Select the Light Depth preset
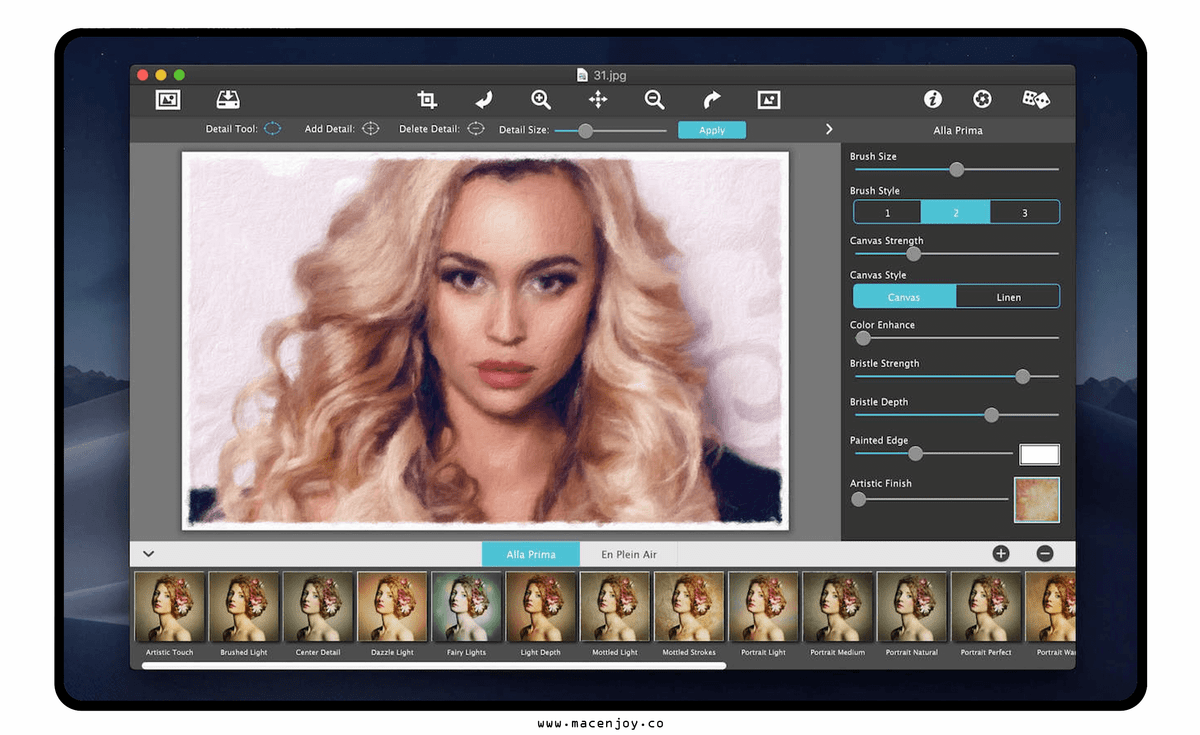This screenshot has height=735, width=1200. [541, 606]
